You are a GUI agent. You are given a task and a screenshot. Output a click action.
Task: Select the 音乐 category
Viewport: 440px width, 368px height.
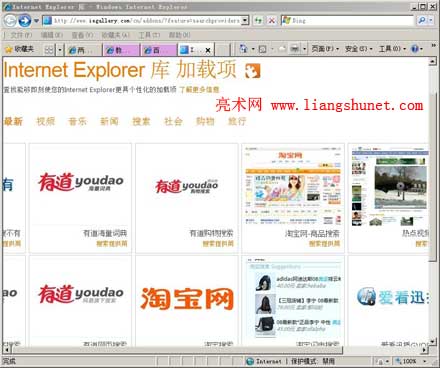(77, 121)
